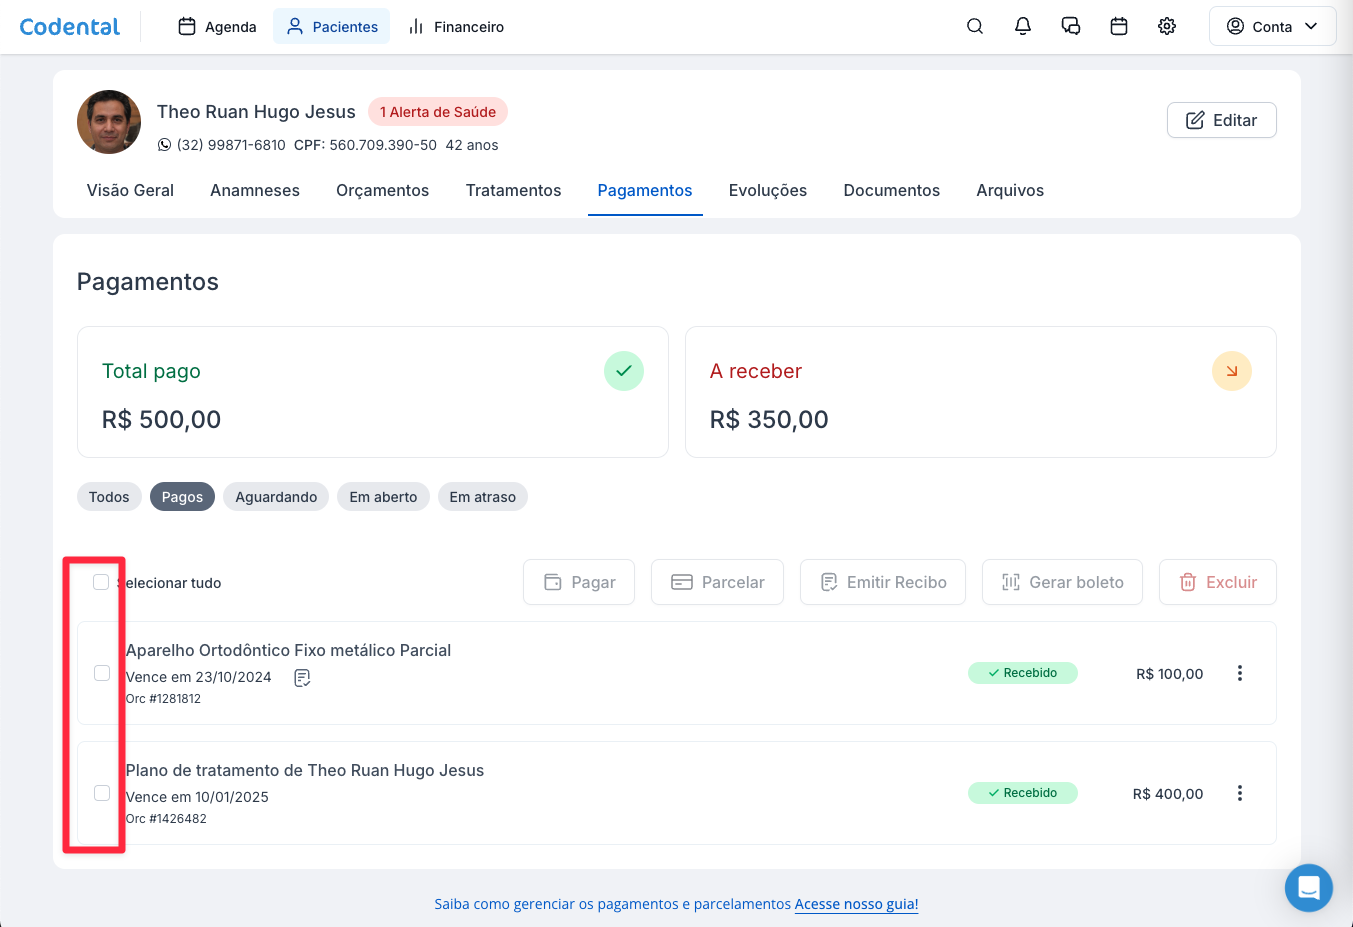Screen dimensions: 1353x927
Task: Switch to the Tratamentos tab
Action: [513, 190]
